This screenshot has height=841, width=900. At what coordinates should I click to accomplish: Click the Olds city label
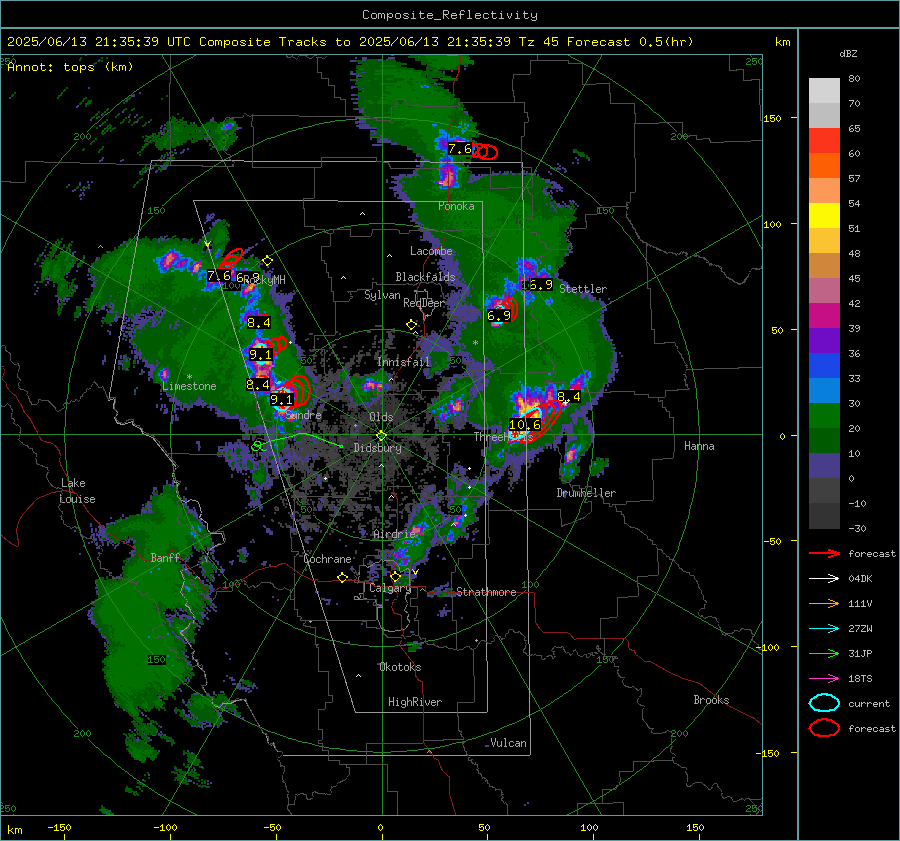pos(381,417)
